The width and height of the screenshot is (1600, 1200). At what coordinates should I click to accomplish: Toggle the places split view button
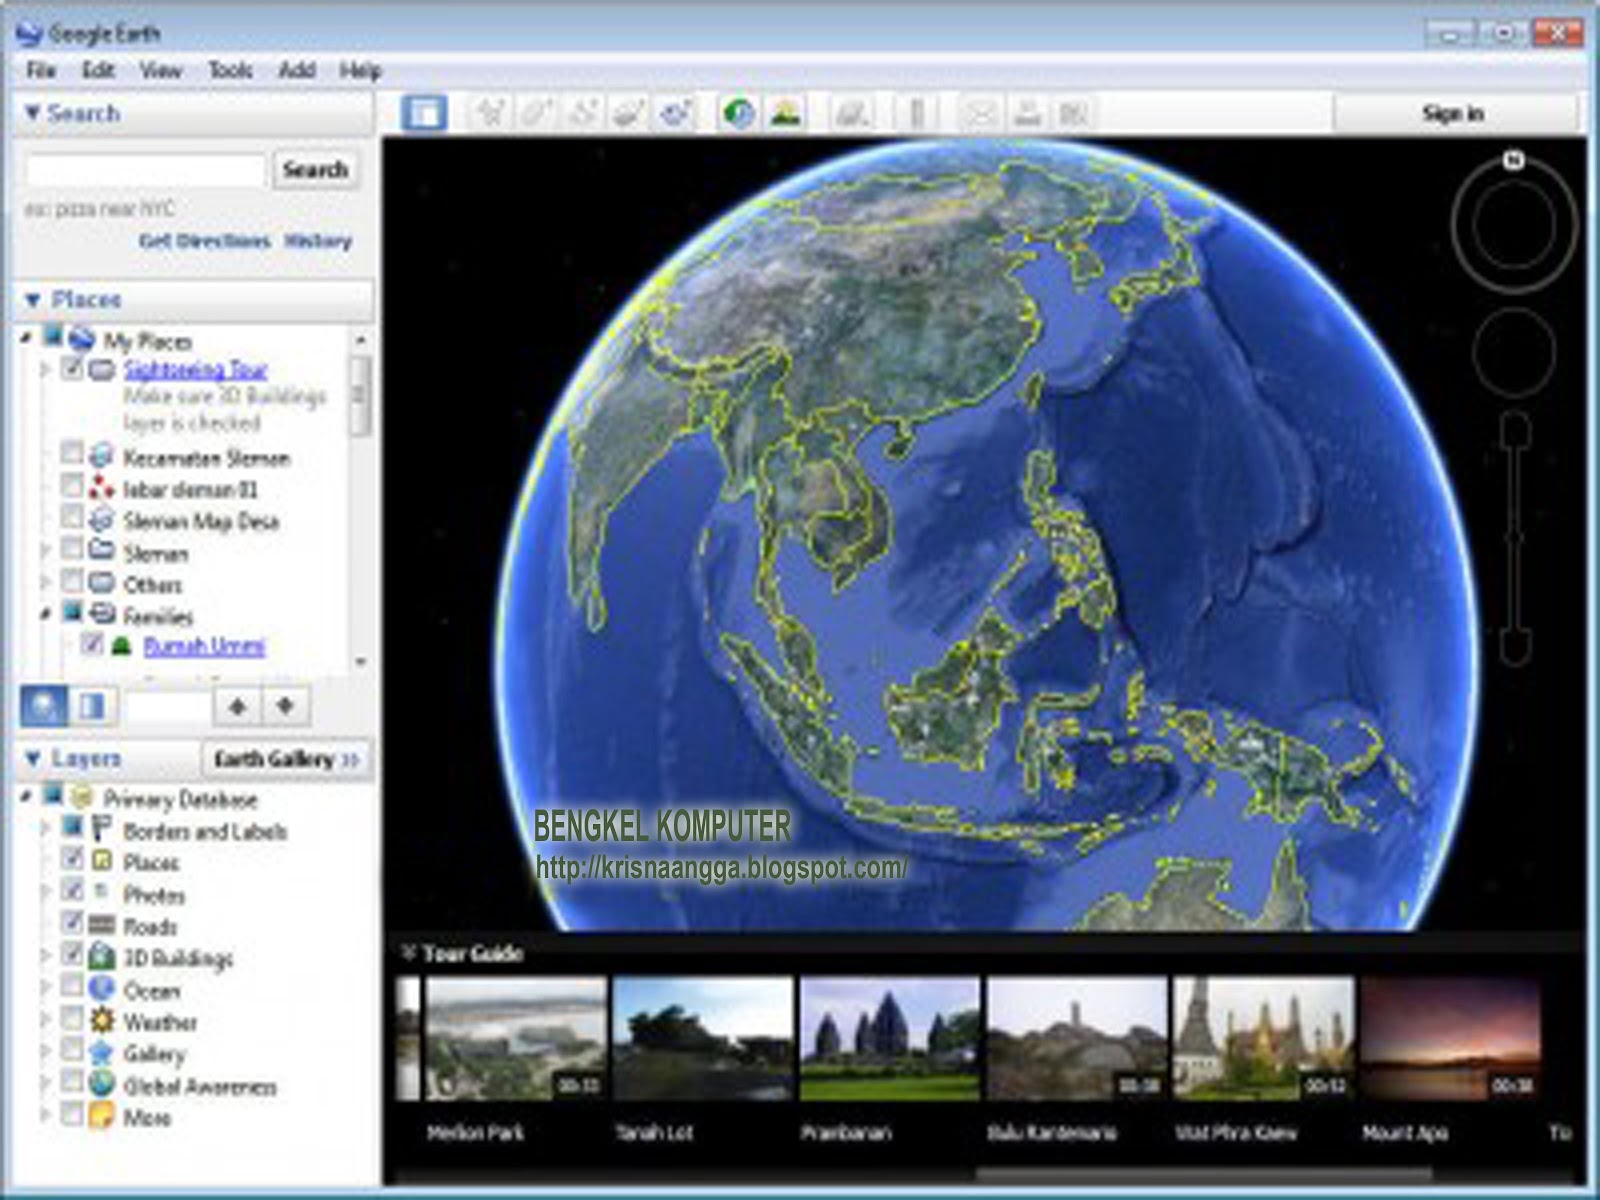pyautogui.click(x=93, y=706)
